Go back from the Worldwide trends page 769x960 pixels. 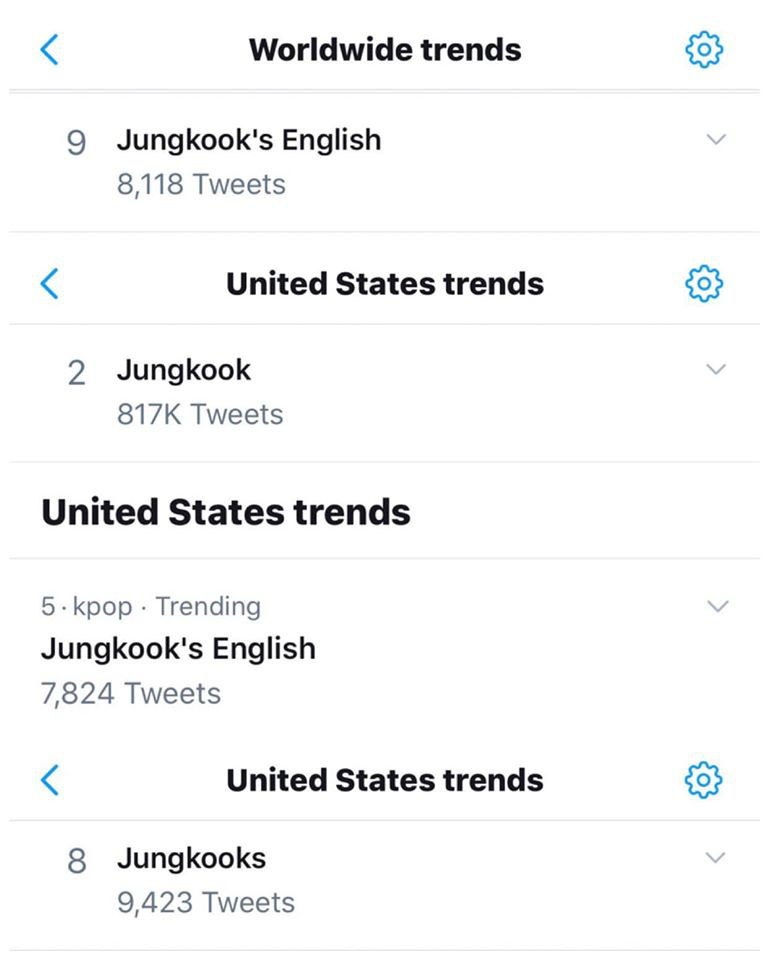point(49,49)
